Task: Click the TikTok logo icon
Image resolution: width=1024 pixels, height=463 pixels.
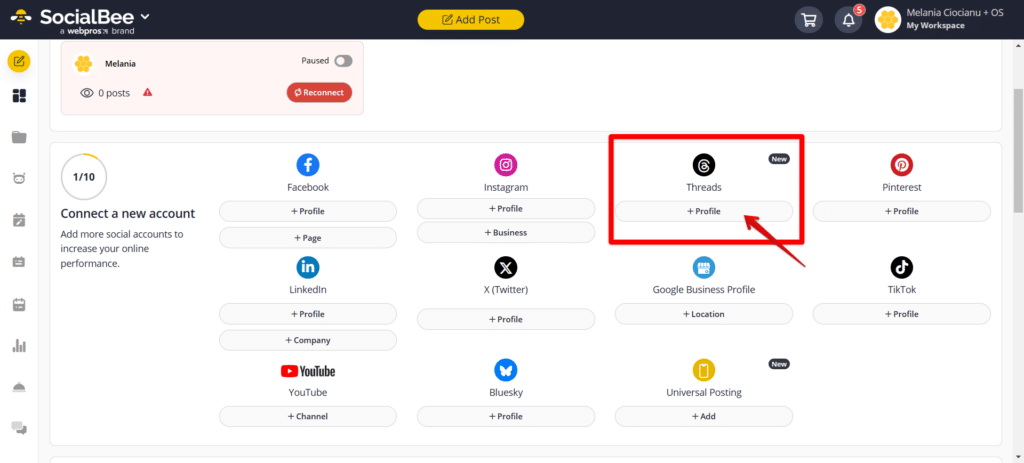Action: click(902, 267)
